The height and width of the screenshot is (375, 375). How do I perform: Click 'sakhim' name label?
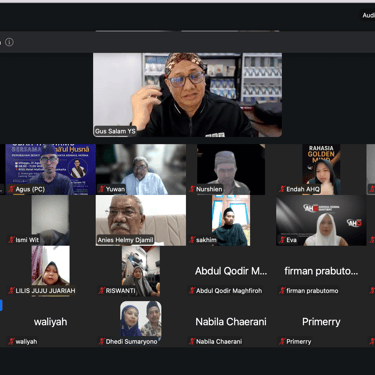coord(206,240)
